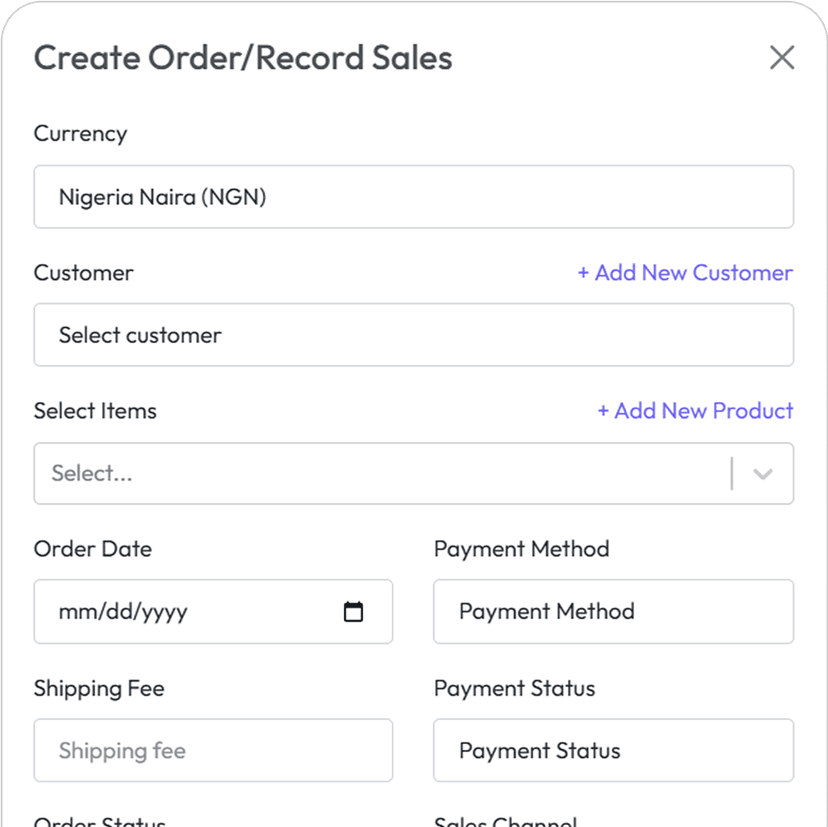Close the Create Order dialog
Screen dimensions: 828x827
point(782,58)
